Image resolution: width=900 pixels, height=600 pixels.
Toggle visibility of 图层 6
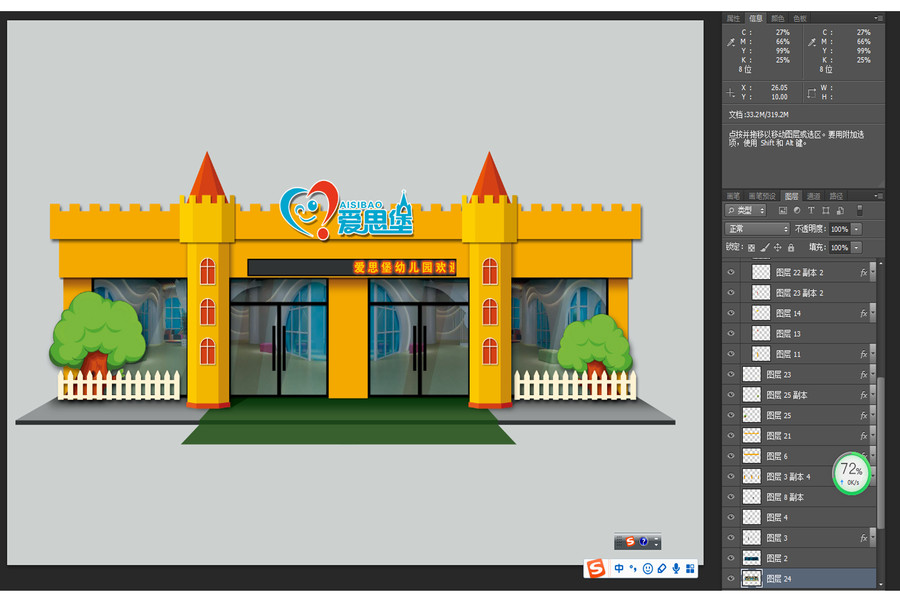tap(731, 456)
